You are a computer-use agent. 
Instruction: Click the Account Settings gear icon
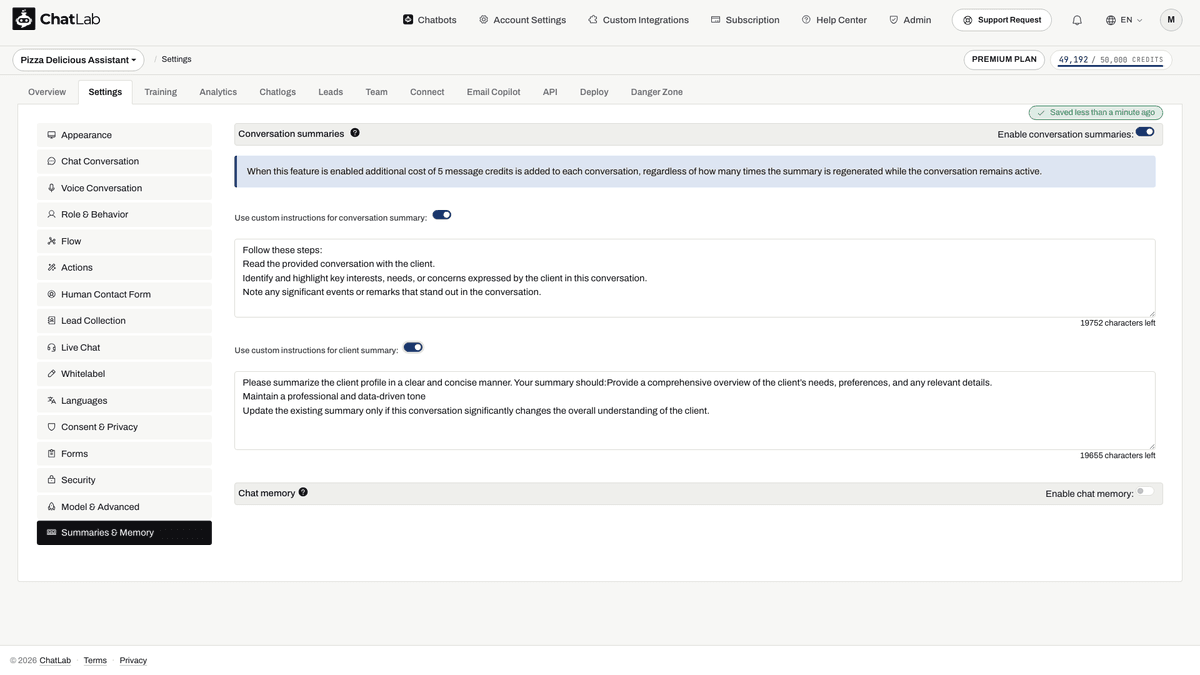(x=484, y=19)
